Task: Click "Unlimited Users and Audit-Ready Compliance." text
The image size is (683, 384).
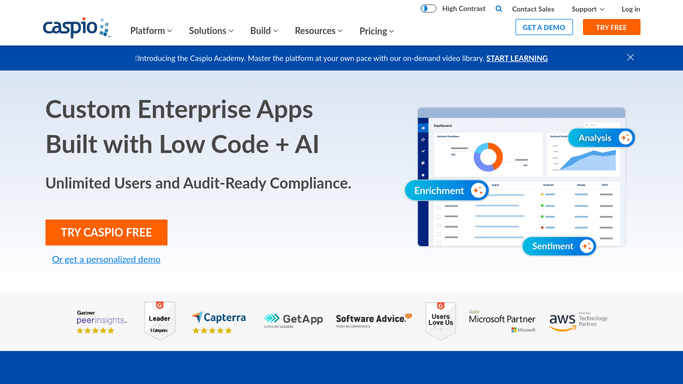Action: [198, 183]
